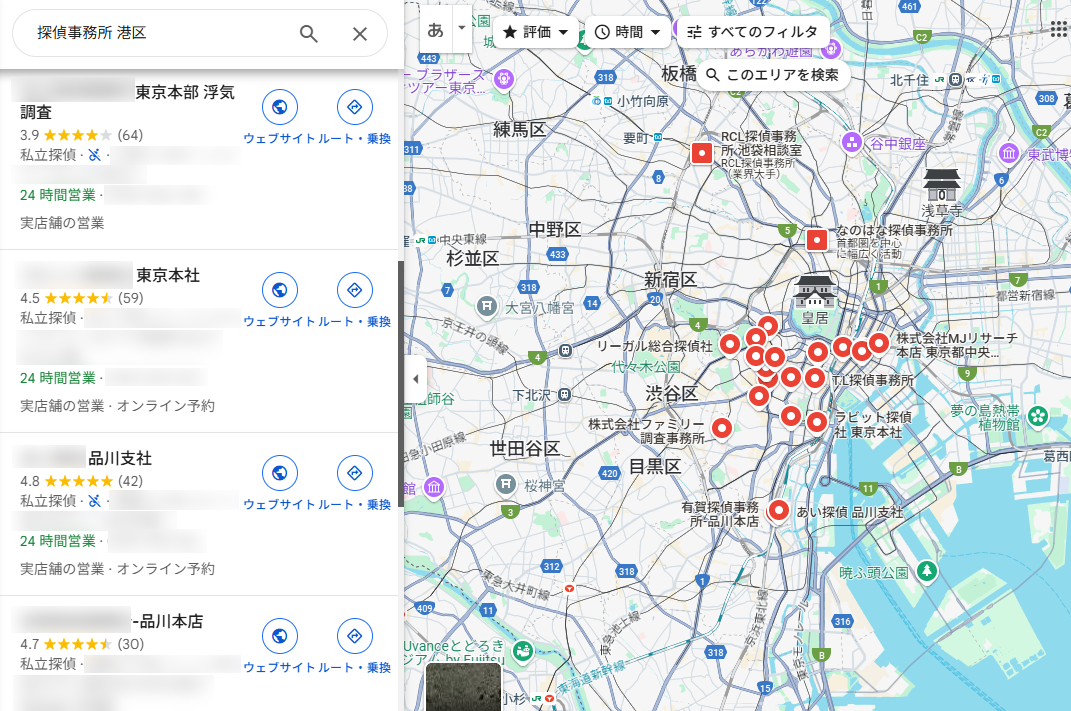Image resolution: width=1071 pixels, height=711 pixels.
Task: Click the 下北沢 station icon
Action: click(x=564, y=395)
